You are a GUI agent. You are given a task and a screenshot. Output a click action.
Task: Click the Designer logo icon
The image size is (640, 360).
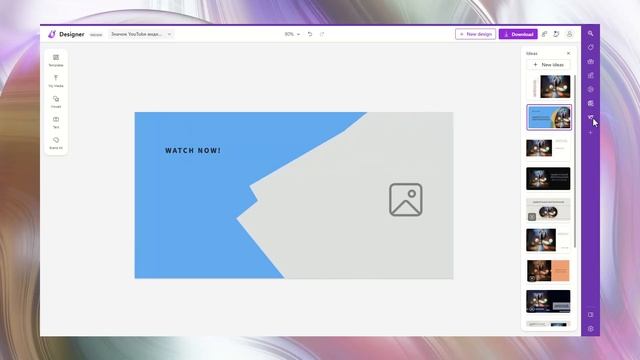click(x=52, y=34)
